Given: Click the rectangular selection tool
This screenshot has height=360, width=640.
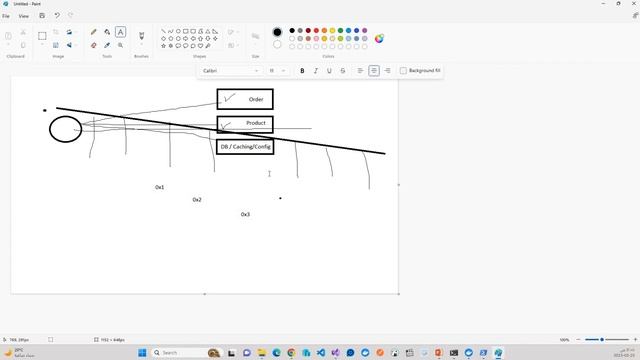Looking at the screenshot, I should 42,36.
